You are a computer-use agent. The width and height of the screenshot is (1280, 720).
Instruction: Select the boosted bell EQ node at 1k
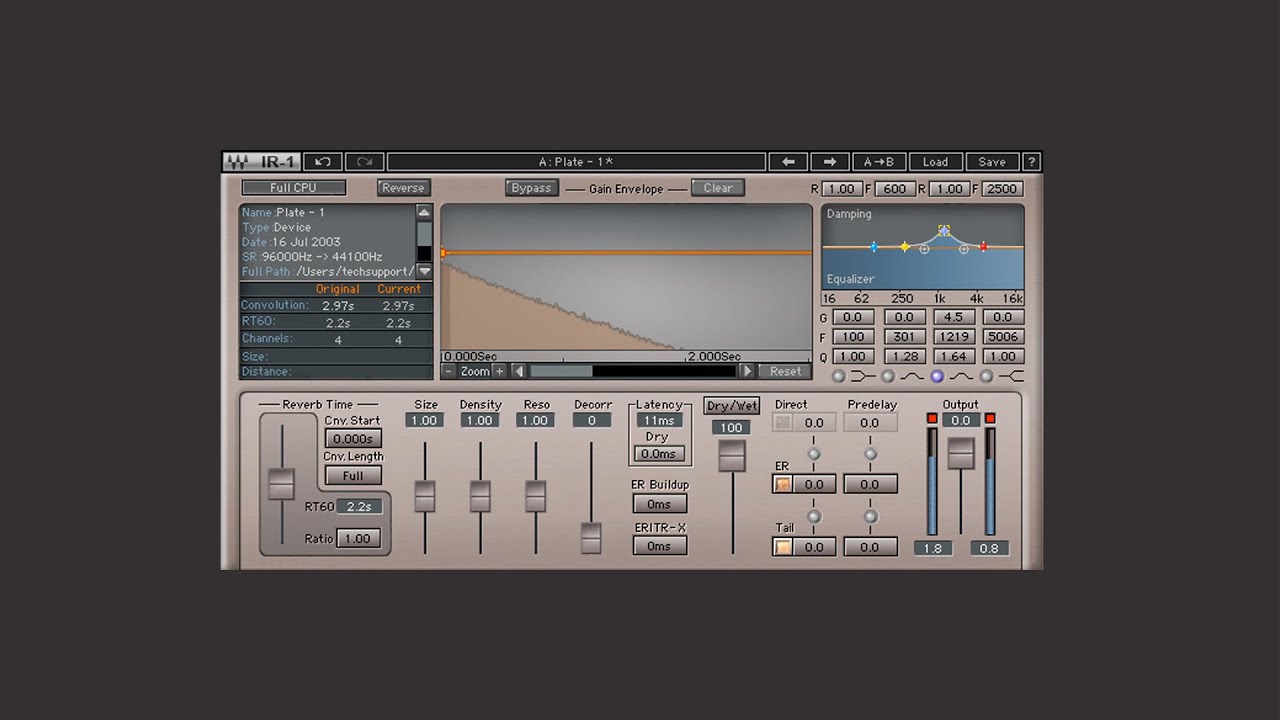click(944, 230)
